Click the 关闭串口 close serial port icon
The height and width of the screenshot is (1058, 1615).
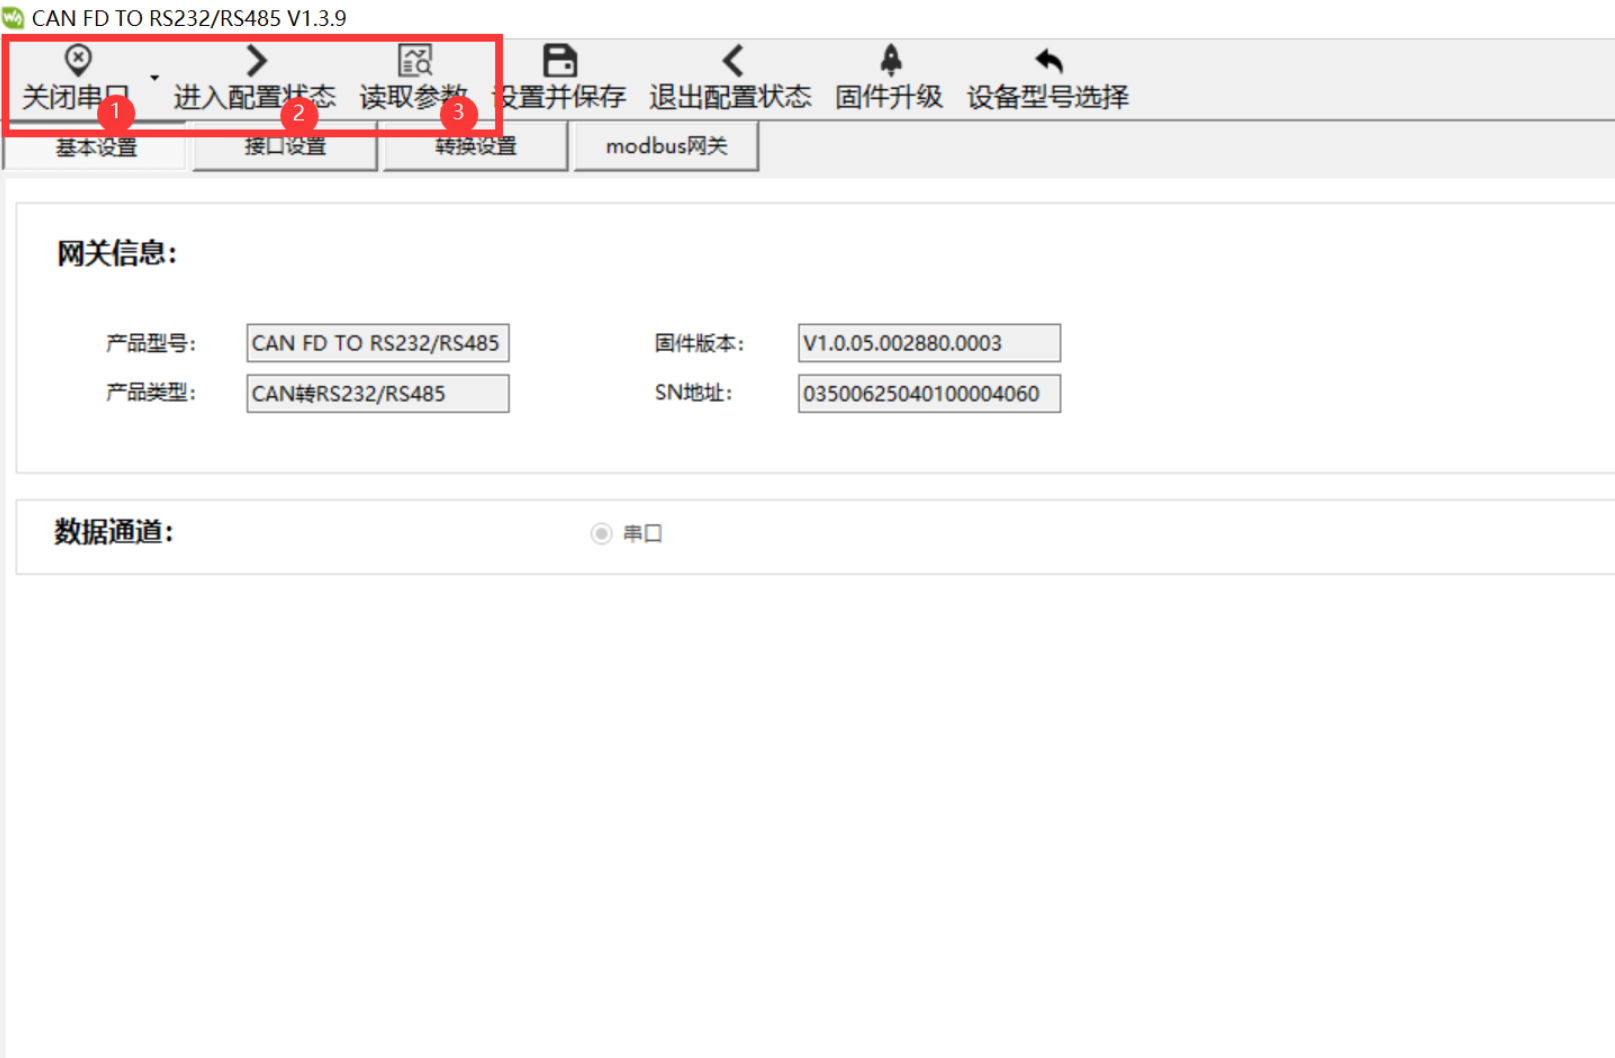[78, 61]
